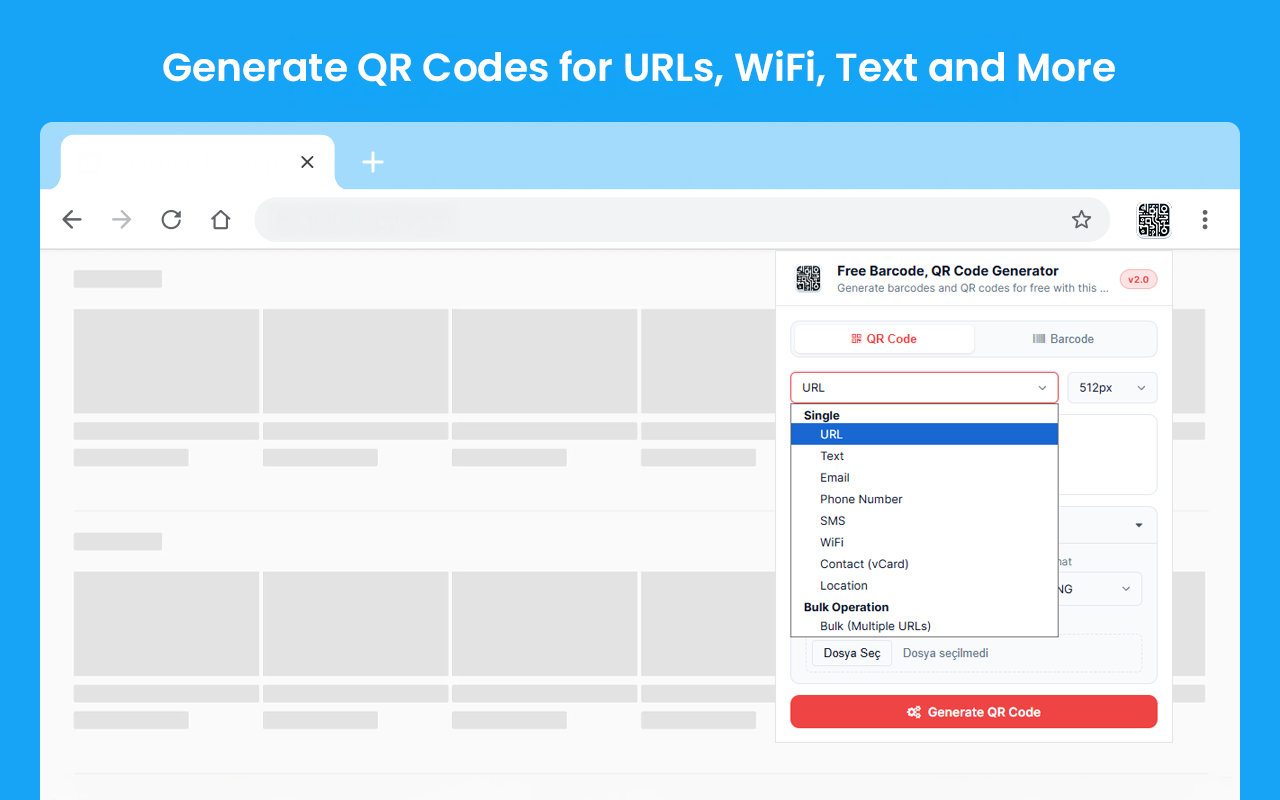The width and height of the screenshot is (1280, 800).
Task: Select SMS from the type list
Action: 832,520
